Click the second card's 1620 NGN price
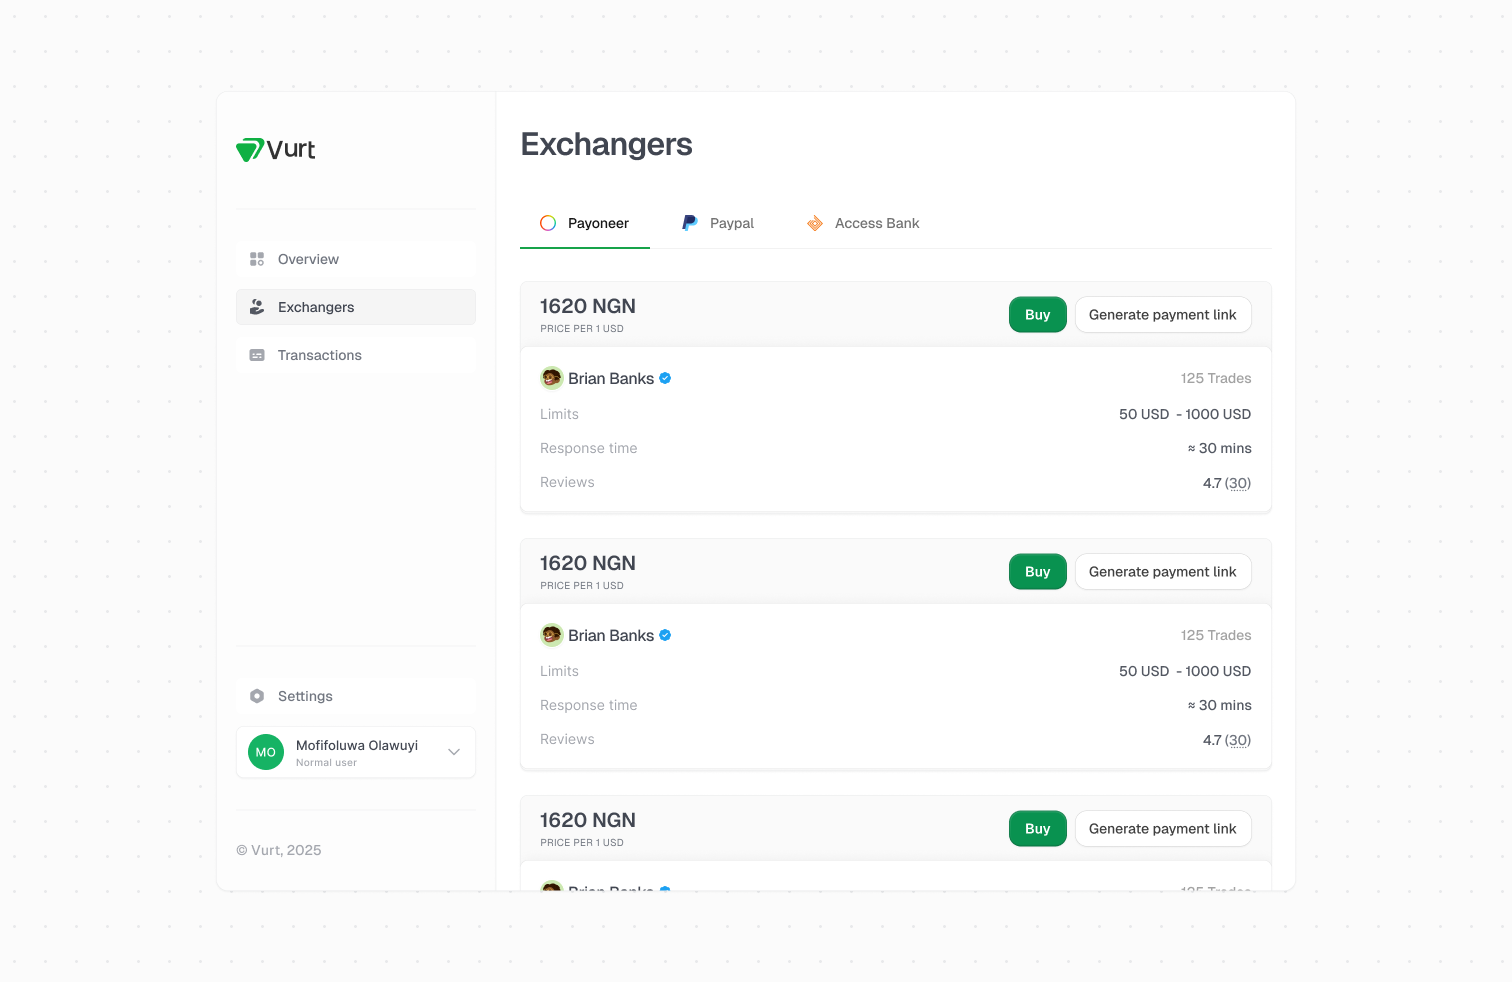1512x982 pixels. tap(588, 563)
